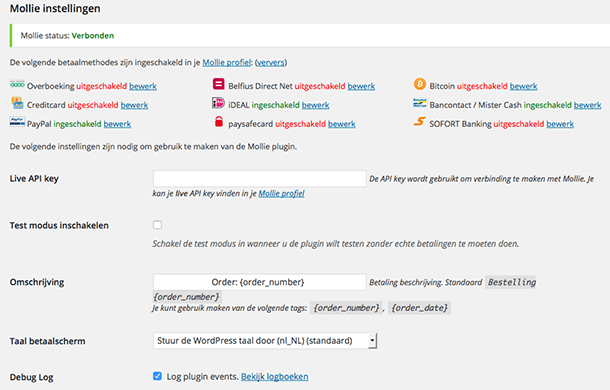Viewport: 610px width, 390px height.
Task: Edit Belfius Direct Net via bewerk link
Action: [x=361, y=86]
